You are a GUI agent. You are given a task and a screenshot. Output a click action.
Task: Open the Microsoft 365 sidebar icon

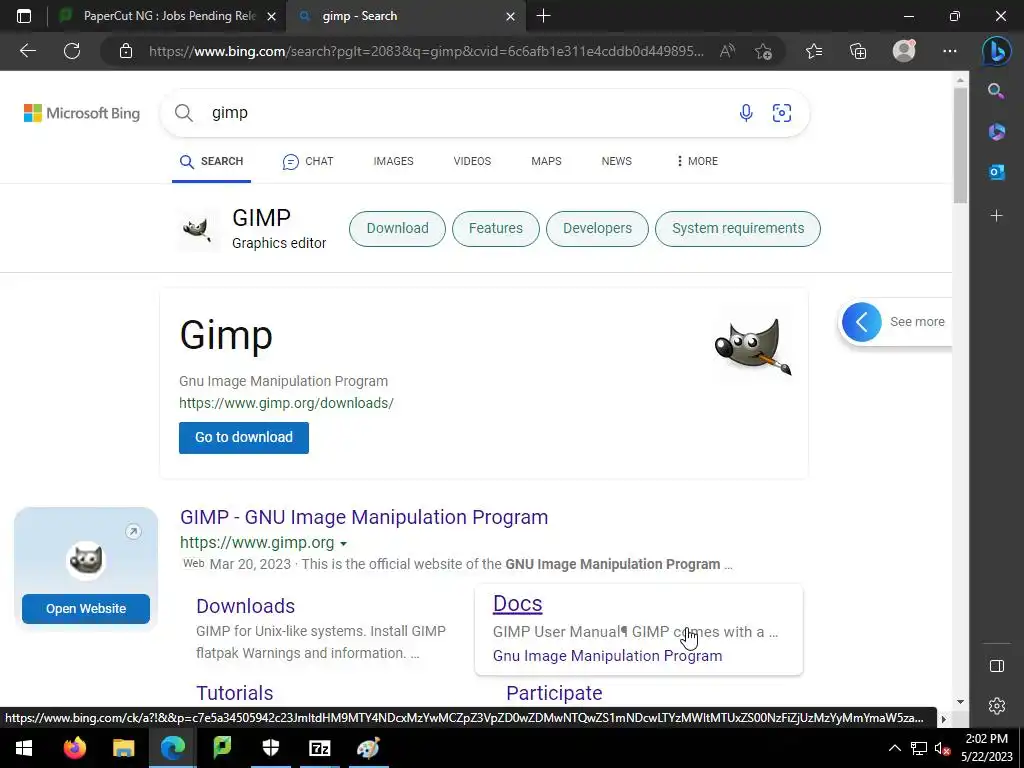coord(997,132)
